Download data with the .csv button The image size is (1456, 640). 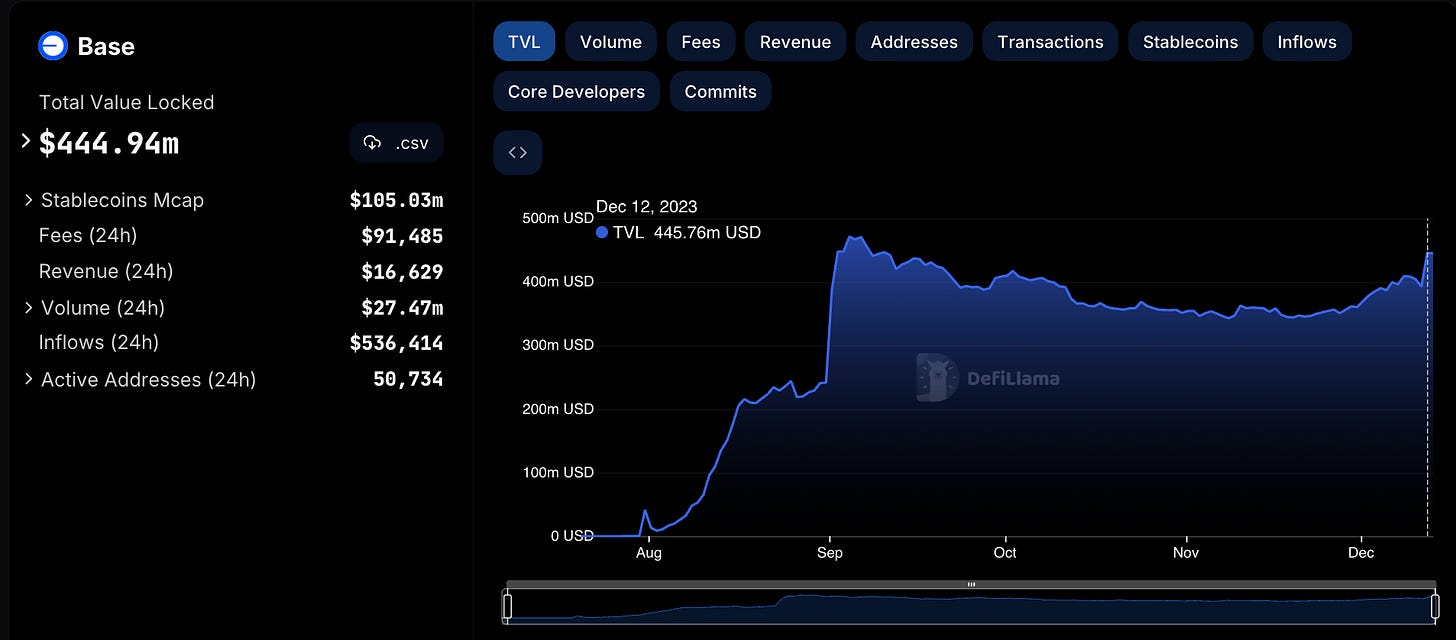396,143
